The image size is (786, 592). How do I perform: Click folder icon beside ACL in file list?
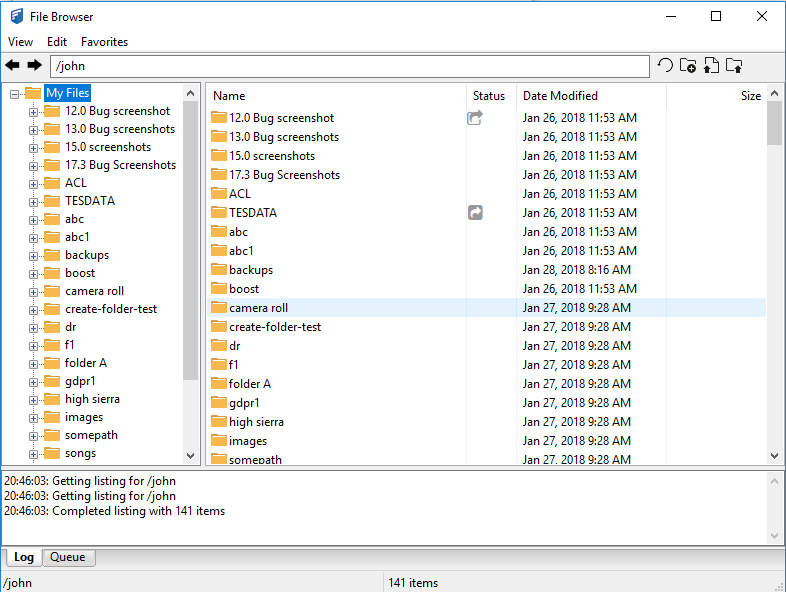tap(219, 193)
